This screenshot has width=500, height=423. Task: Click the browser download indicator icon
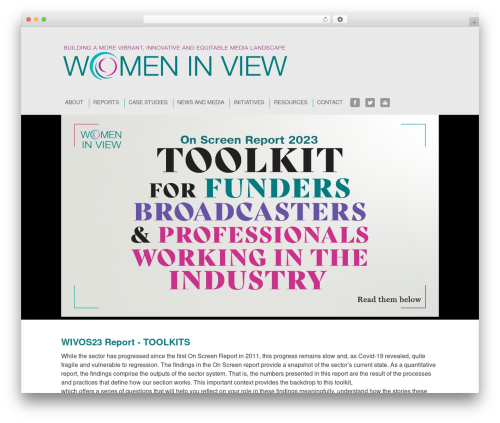point(340,20)
